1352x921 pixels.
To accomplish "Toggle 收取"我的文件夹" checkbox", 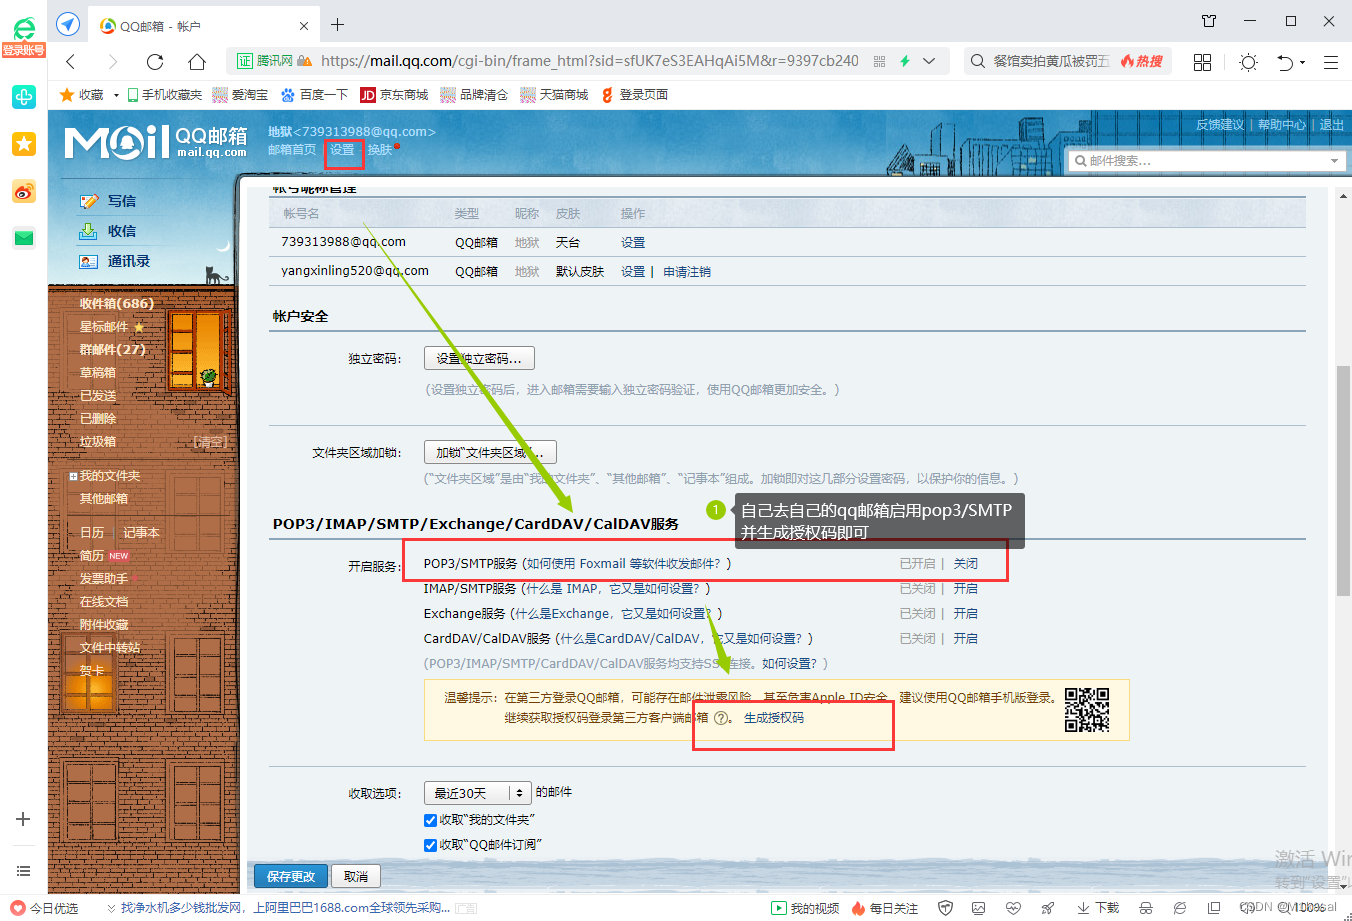I will point(431,820).
